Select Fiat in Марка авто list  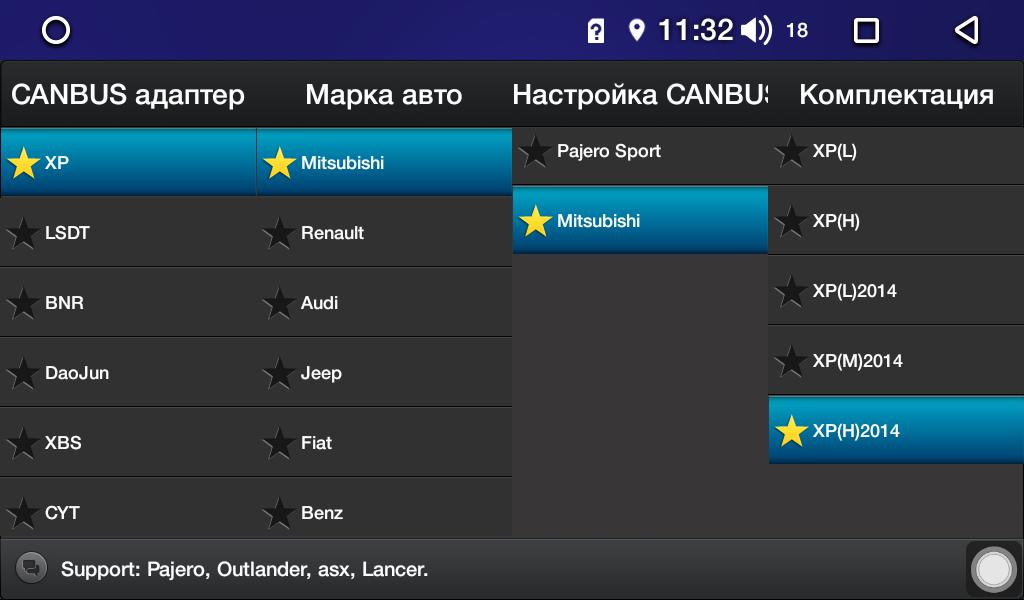[384, 443]
